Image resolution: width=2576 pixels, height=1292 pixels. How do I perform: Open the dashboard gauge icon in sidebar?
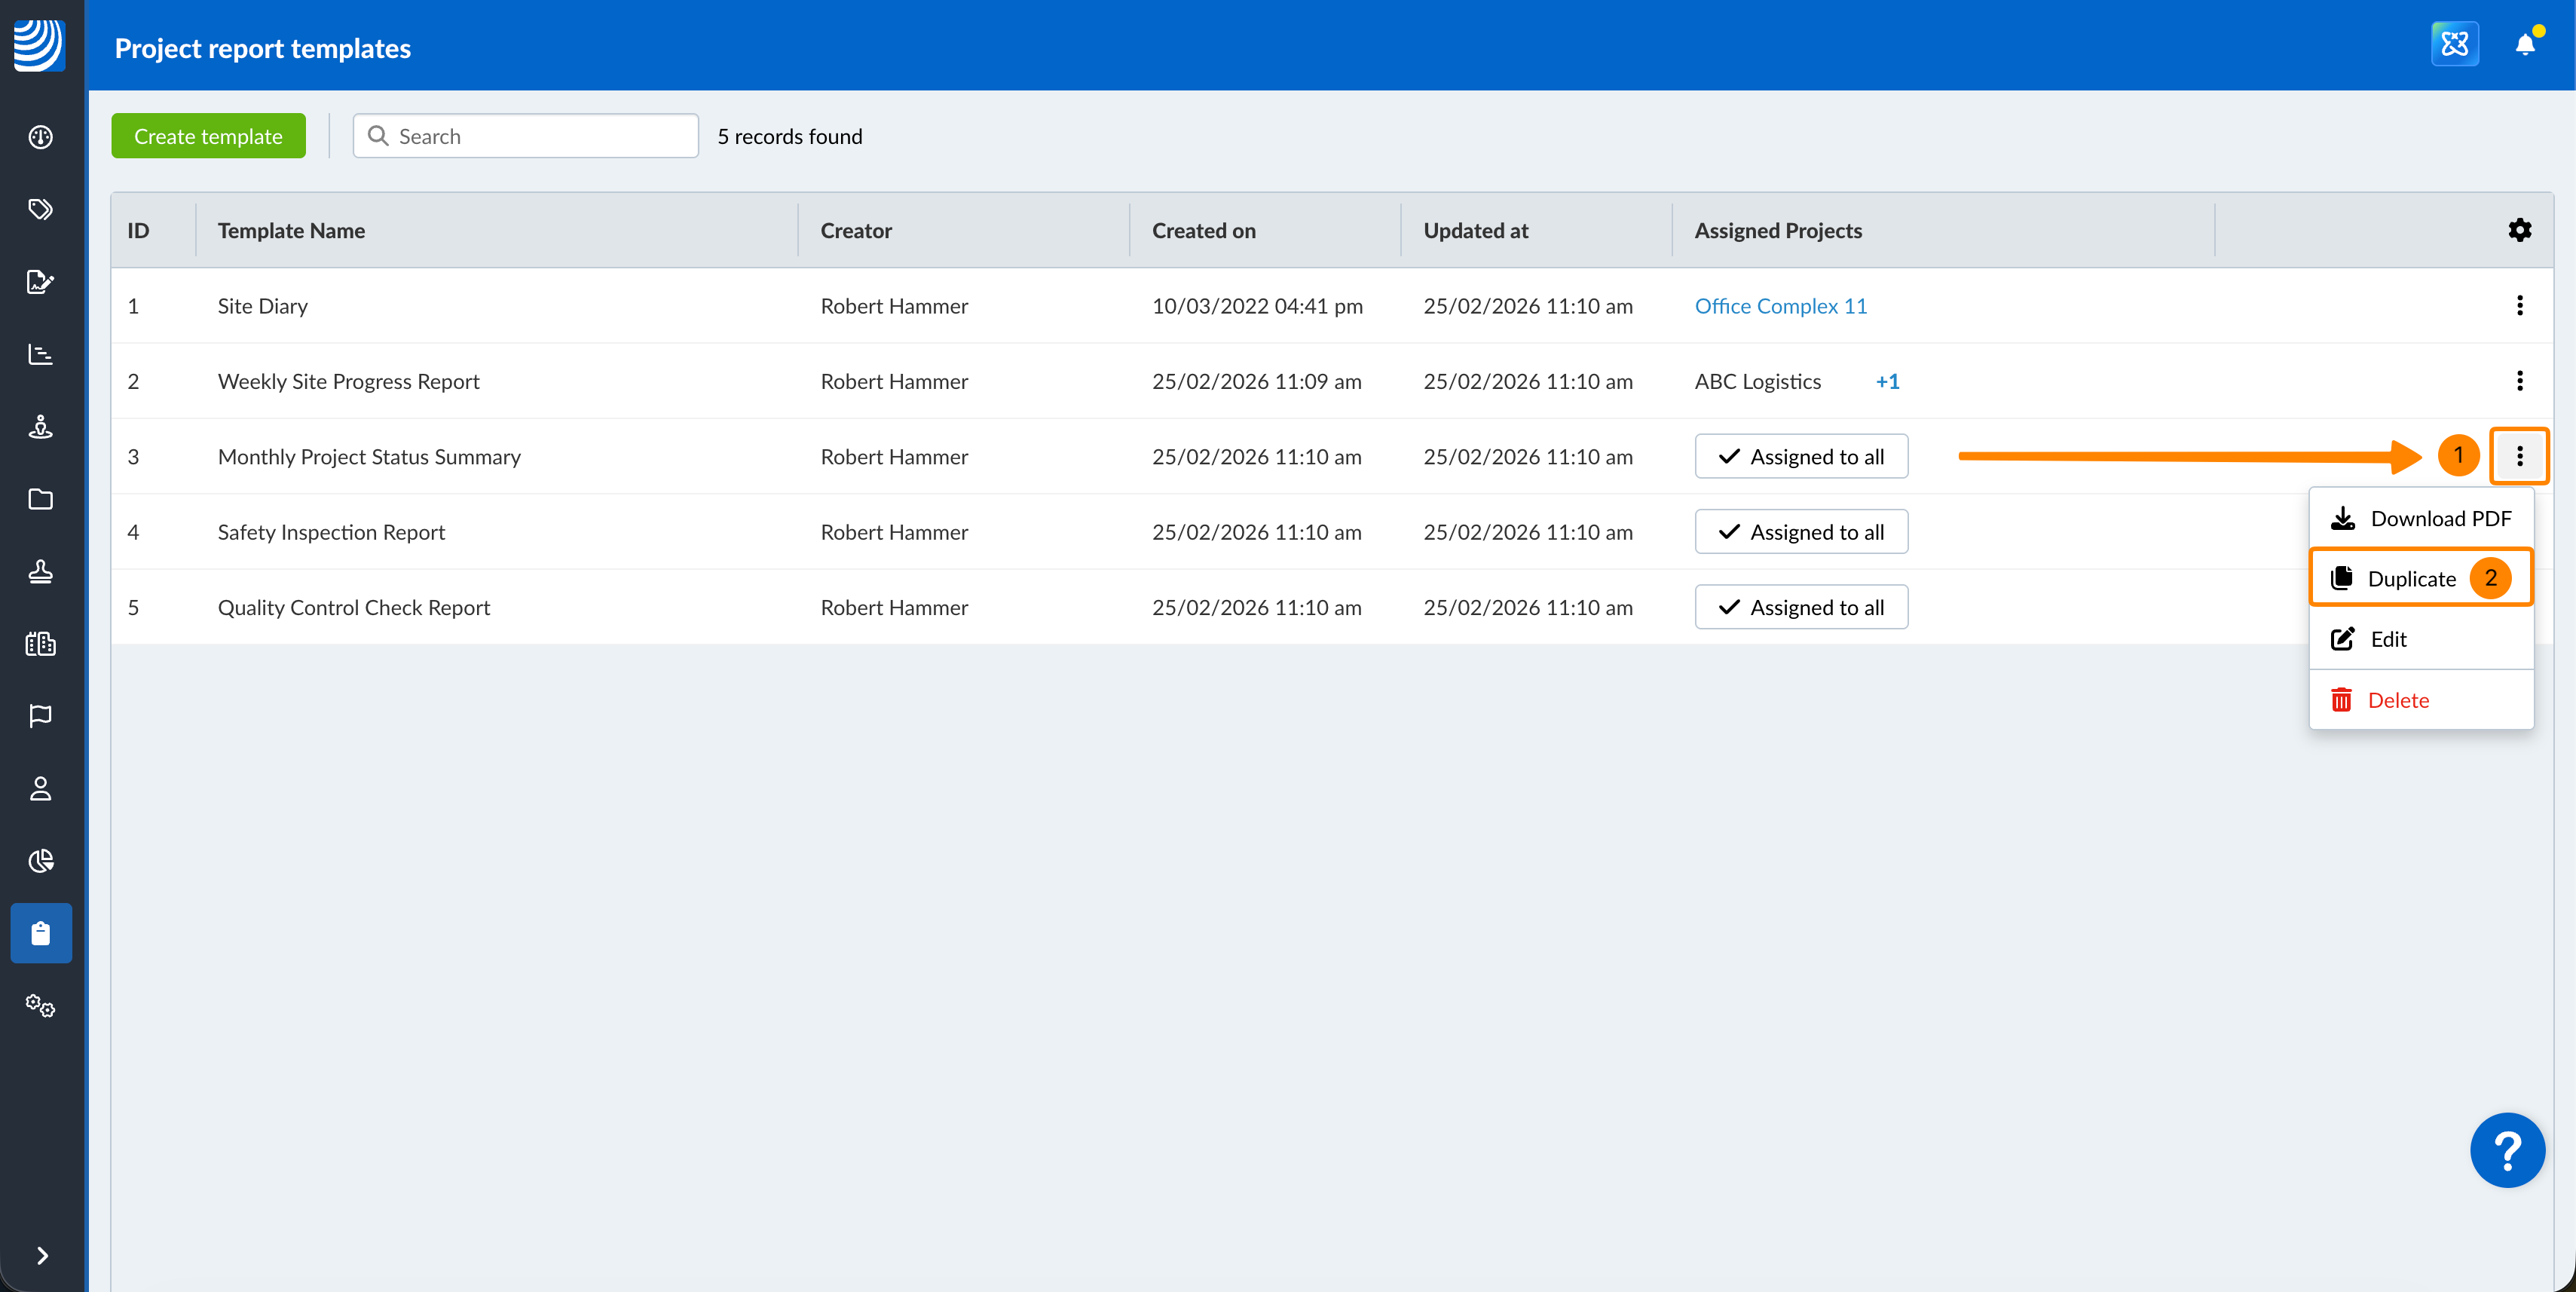pyautogui.click(x=40, y=137)
